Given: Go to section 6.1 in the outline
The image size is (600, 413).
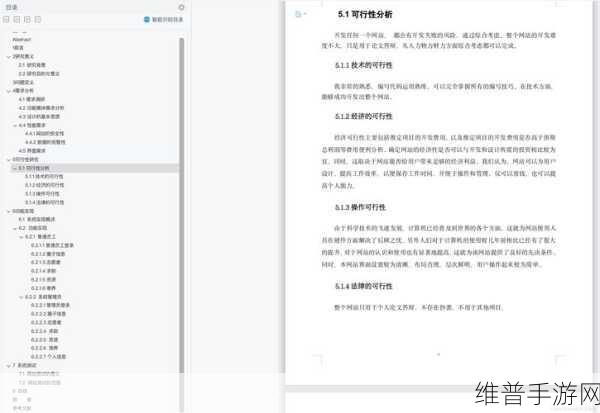Looking at the screenshot, I should [37, 219].
